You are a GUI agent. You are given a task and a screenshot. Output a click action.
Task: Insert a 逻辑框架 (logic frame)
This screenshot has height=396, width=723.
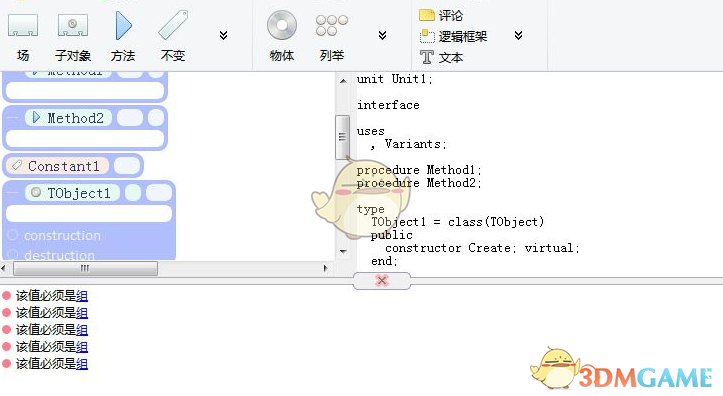pos(453,36)
